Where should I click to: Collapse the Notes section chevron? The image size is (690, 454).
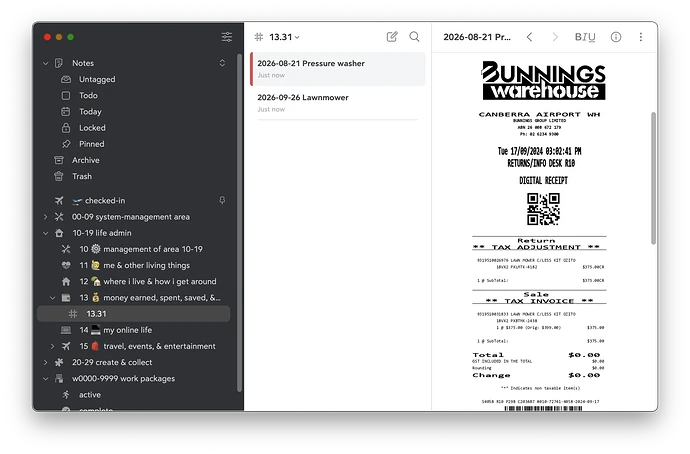pyautogui.click(x=45, y=63)
